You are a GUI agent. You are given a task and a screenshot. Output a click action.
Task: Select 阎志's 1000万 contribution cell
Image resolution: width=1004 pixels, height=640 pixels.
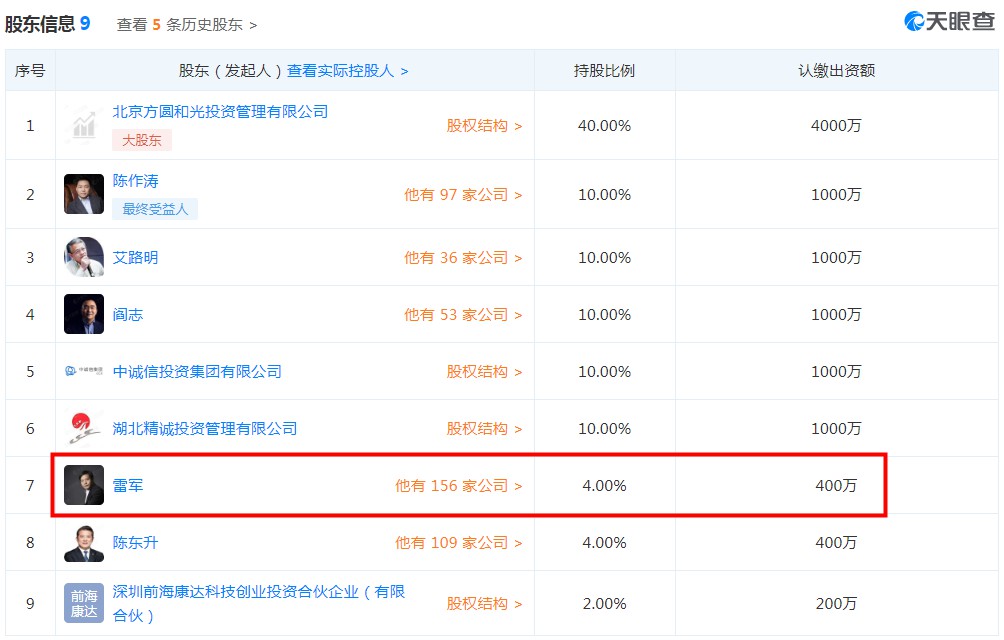836,314
